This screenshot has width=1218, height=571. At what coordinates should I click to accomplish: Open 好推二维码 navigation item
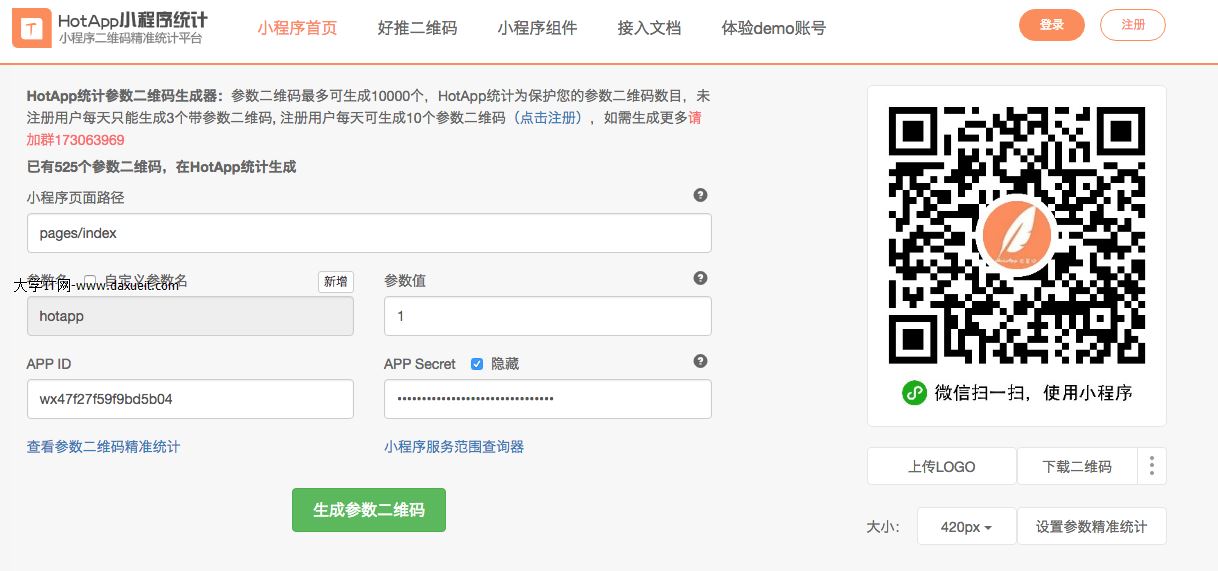point(417,28)
